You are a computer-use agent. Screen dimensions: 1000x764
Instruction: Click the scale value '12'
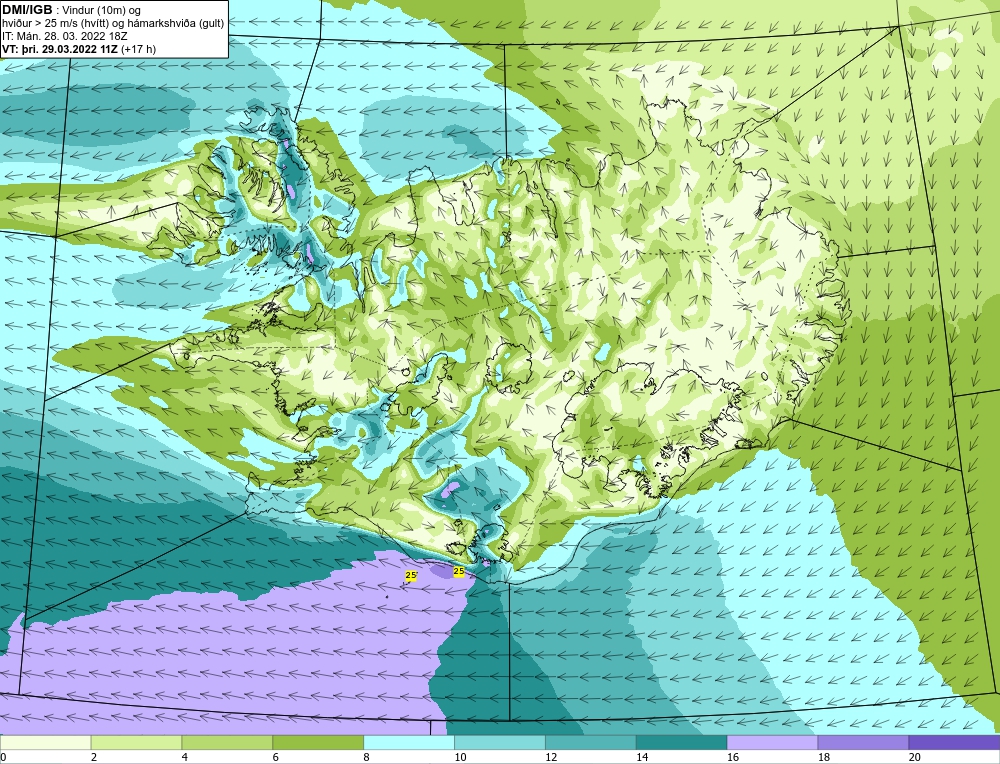[x=551, y=757]
